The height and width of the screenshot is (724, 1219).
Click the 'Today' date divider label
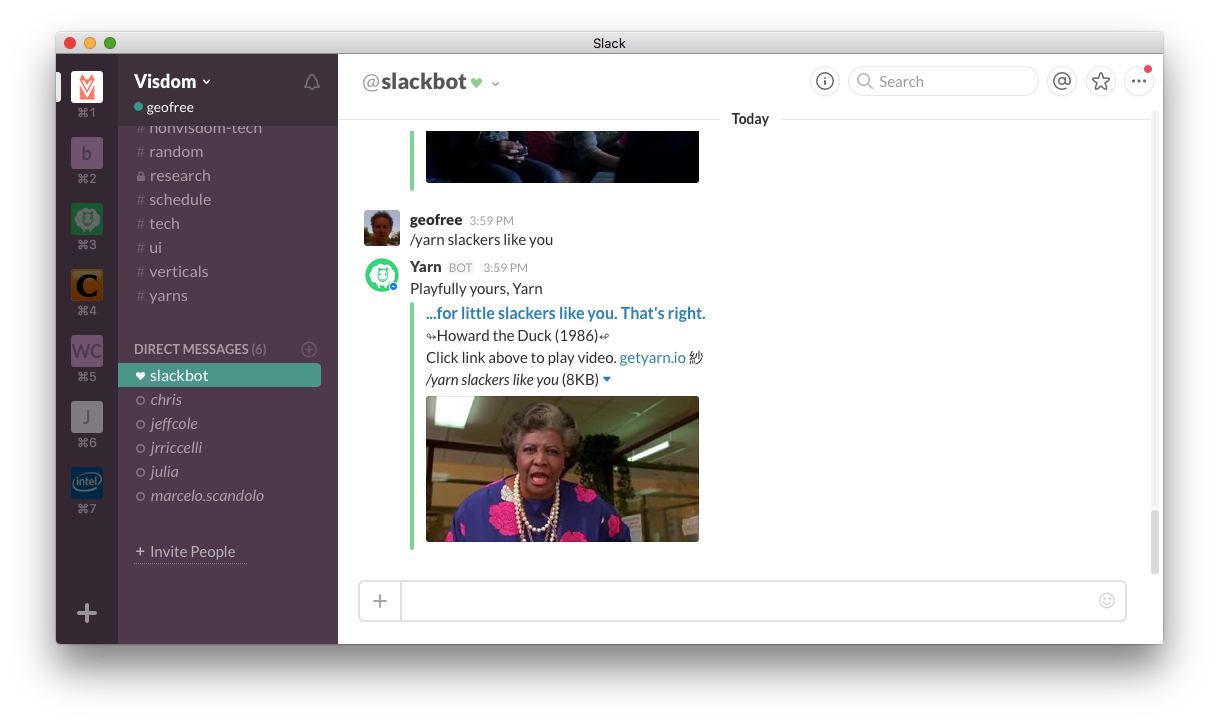pos(750,119)
